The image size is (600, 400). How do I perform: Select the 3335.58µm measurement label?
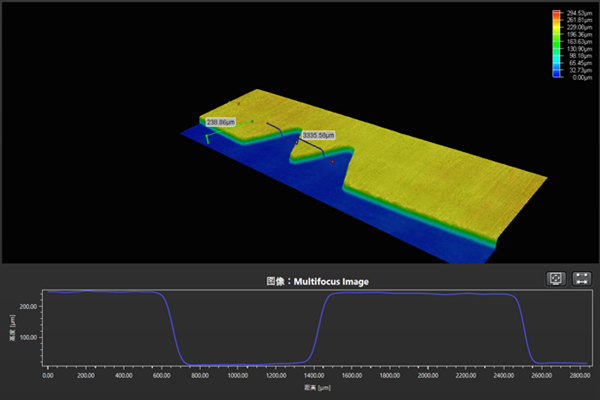318,134
